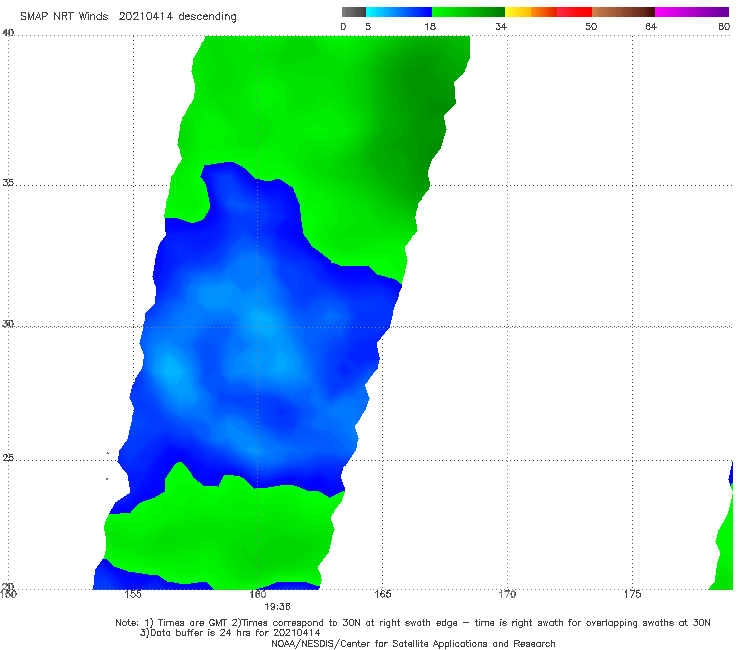Screen dimensions: 740x650
Task: Click the note line starting 'Note: 1) Times are GMT'
Action: [x=413, y=623]
